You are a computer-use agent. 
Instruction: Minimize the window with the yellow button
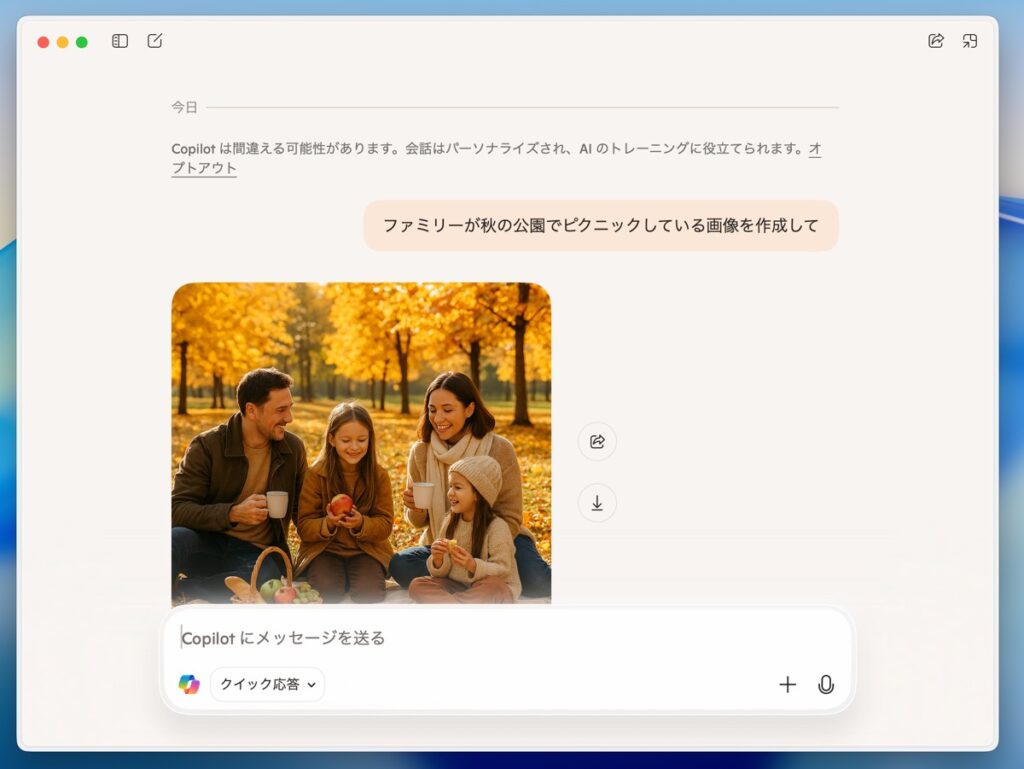[62, 42]
